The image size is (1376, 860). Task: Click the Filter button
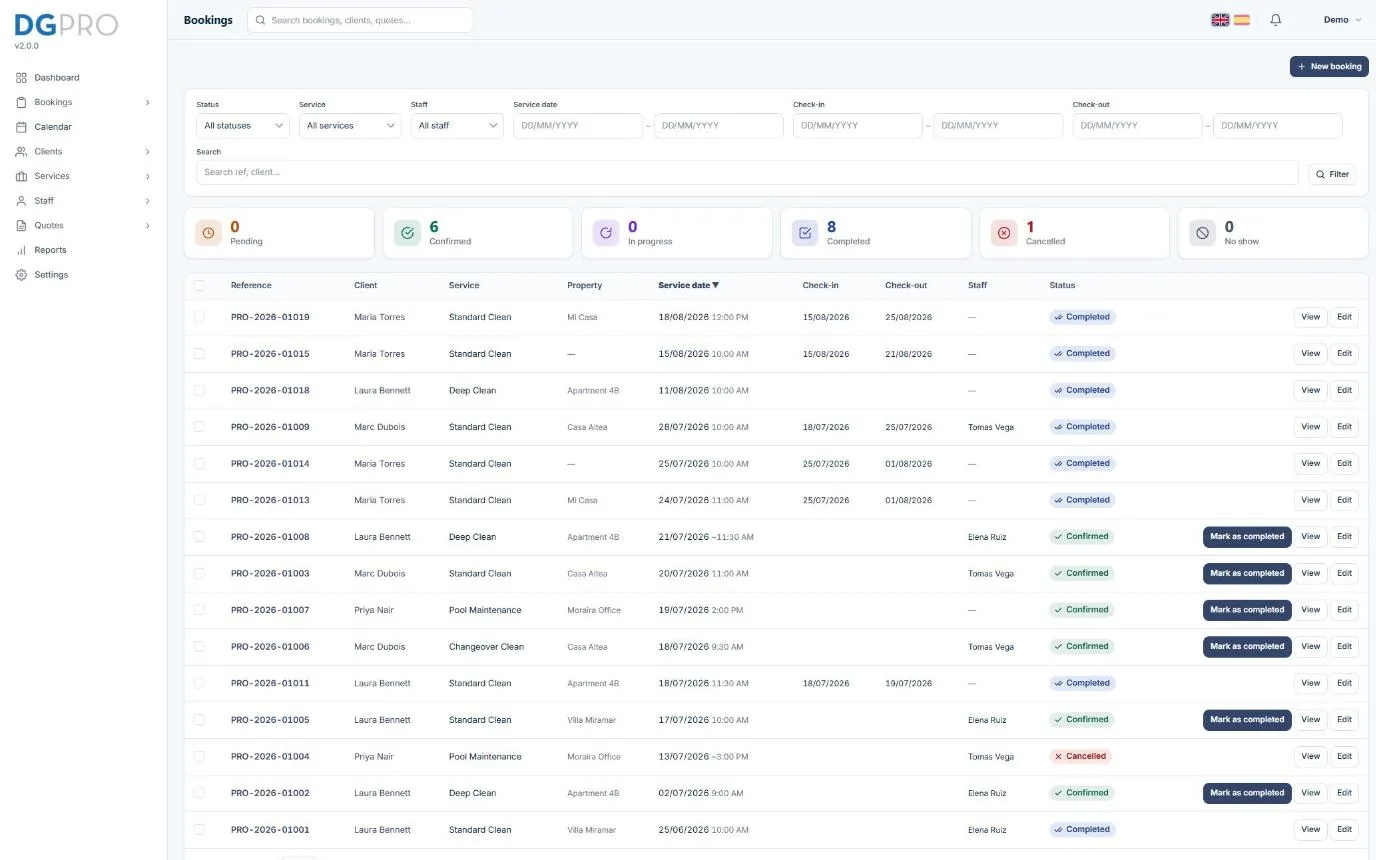(x=1332, y=174)
